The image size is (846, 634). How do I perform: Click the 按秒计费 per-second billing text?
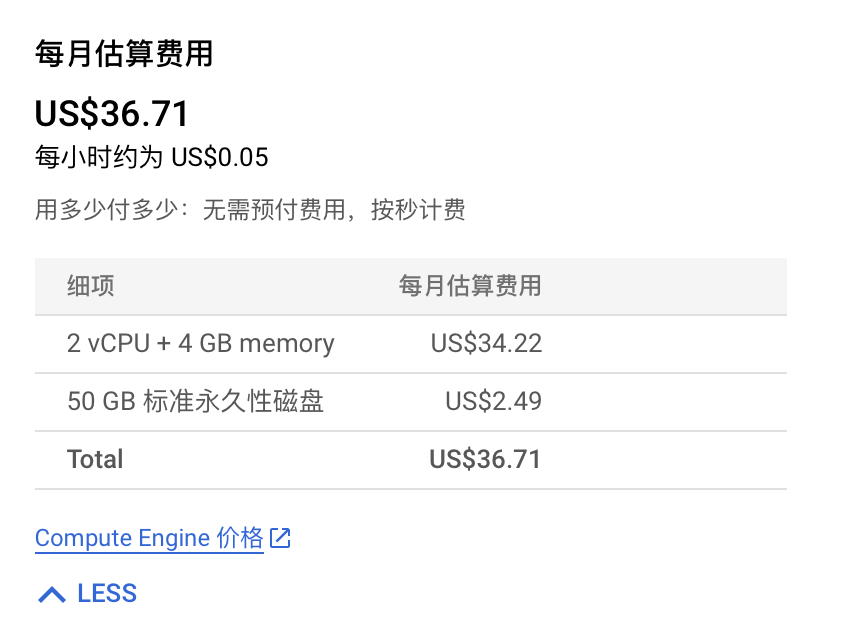[x=418, y=209]
